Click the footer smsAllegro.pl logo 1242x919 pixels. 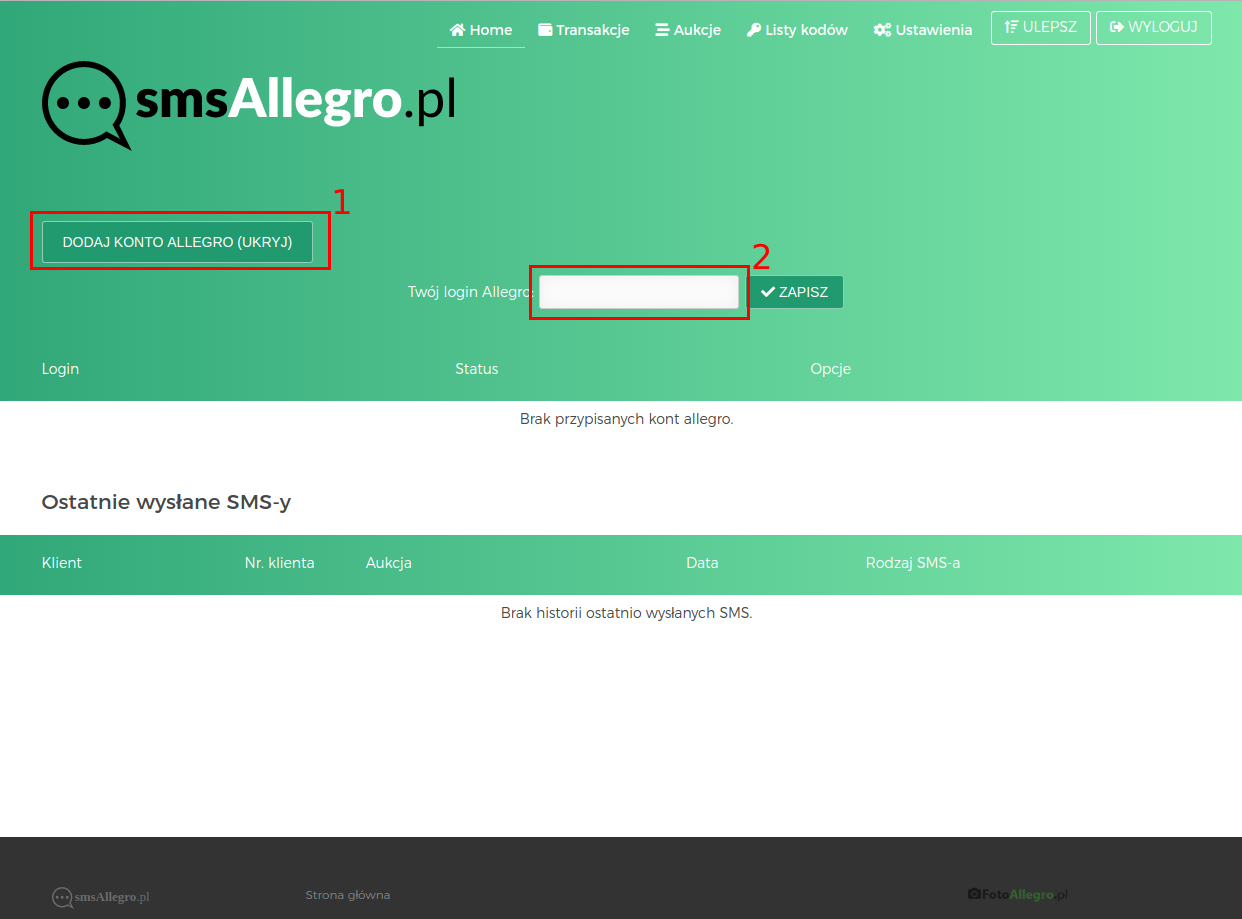[x=101, y=897]
